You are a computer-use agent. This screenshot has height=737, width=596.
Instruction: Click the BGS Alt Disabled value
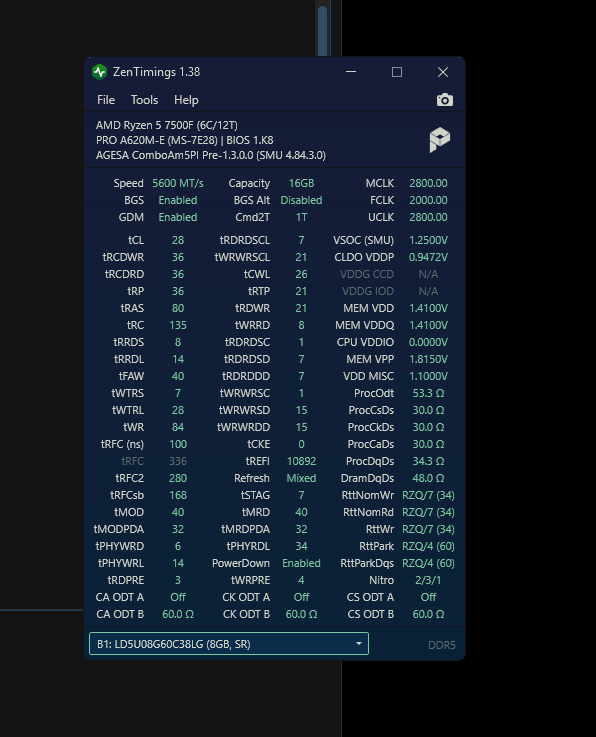point(301,200)
